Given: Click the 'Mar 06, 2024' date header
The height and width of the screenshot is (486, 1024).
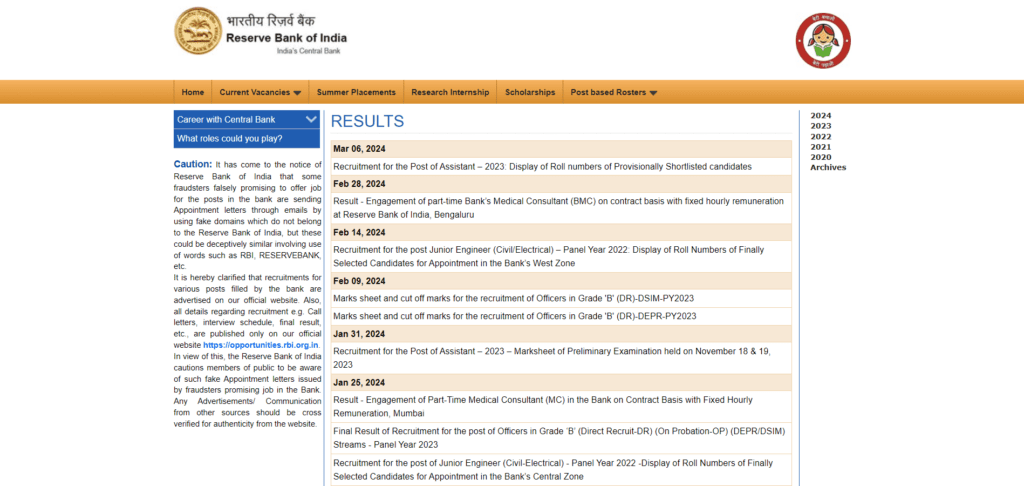Looking at the screenshot, I should click(561, 149).
